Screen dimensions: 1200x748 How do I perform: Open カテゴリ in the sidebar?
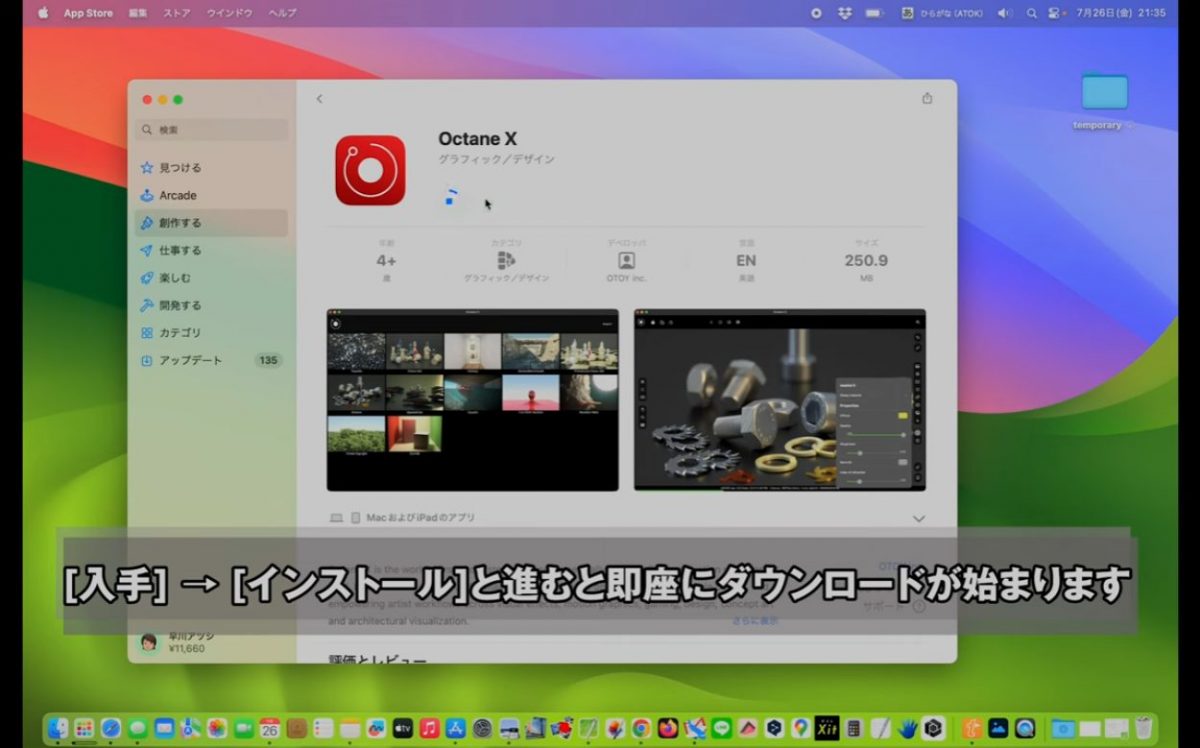(x=212, y=333)
